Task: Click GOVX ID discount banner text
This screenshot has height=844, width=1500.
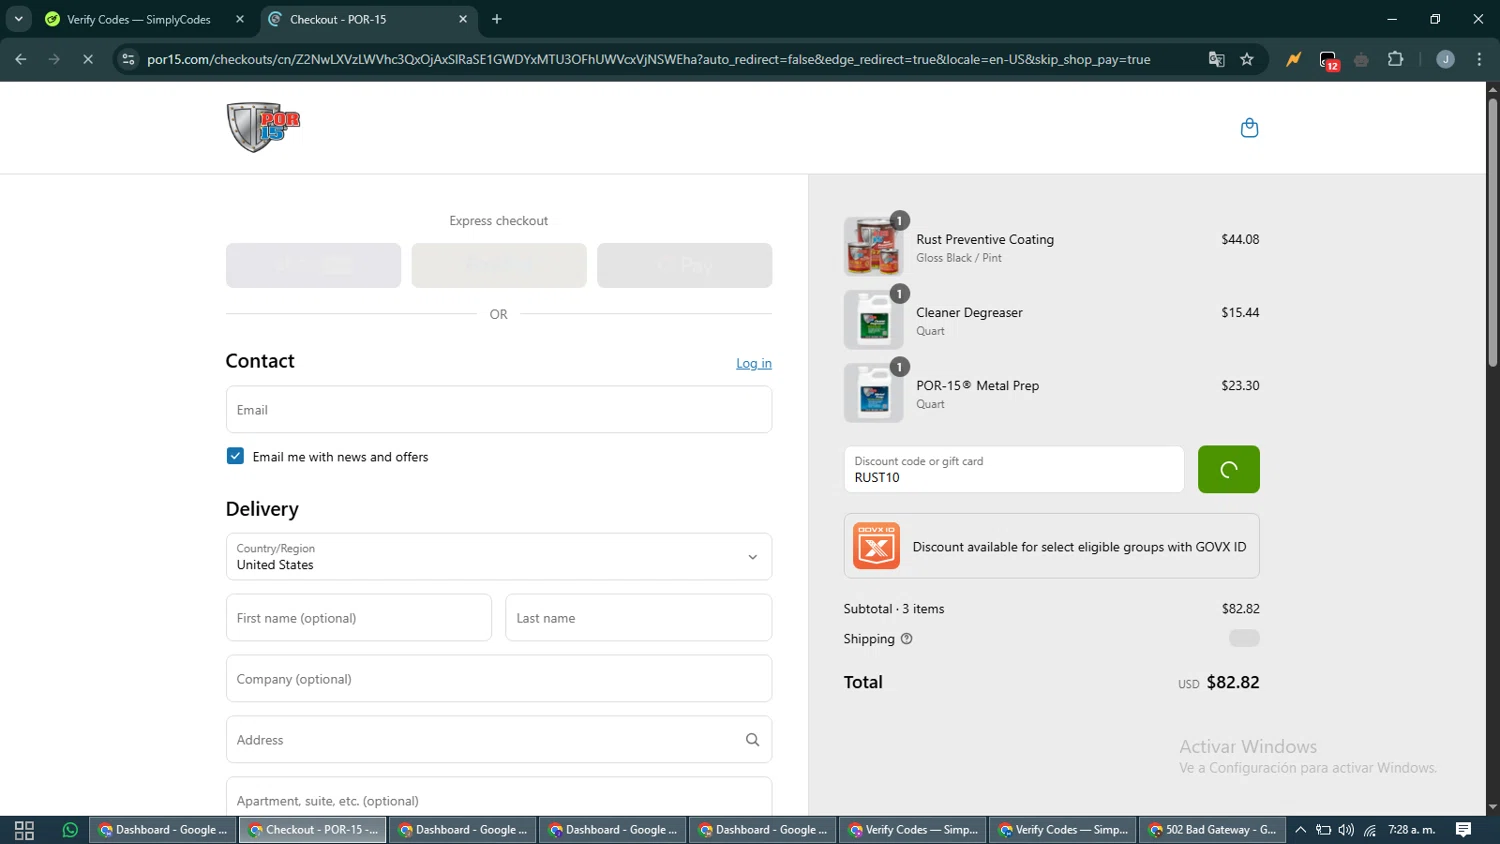Action: [1079, 547]
